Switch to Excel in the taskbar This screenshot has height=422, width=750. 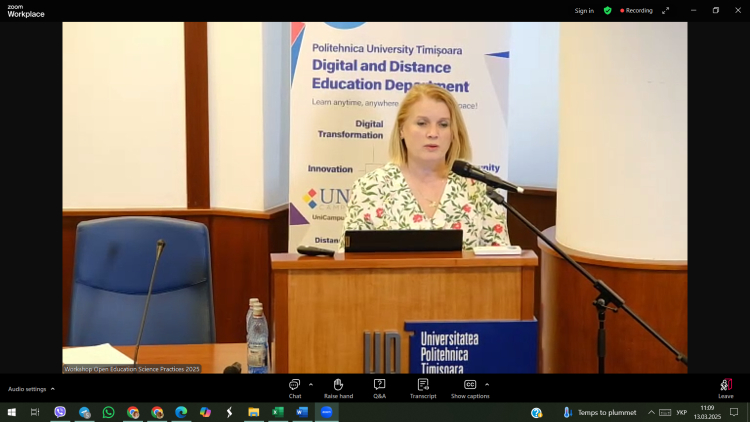(x=278, y=412)
